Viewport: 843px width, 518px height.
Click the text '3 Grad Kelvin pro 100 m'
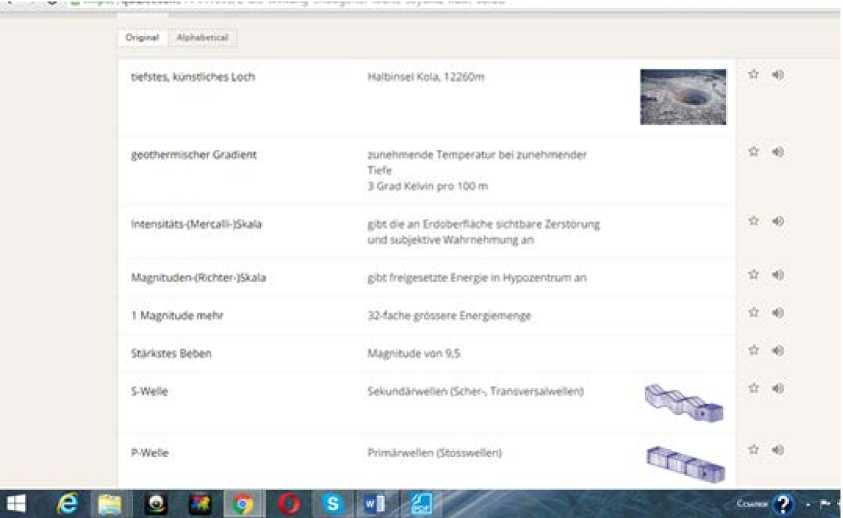point(427,186)
